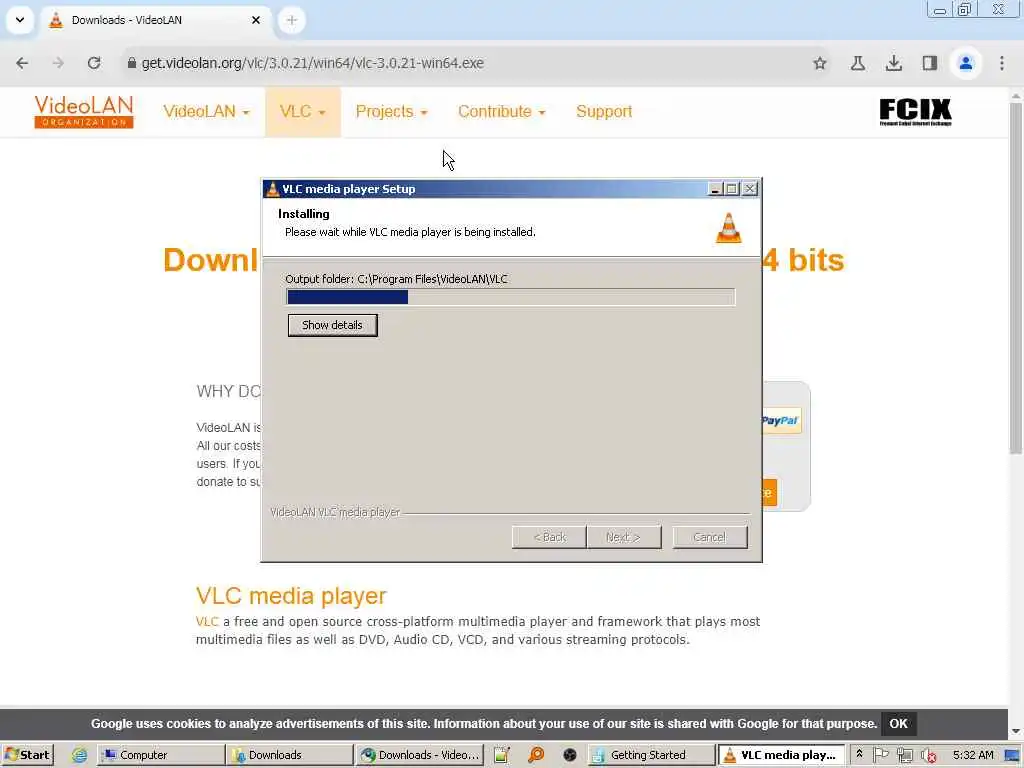This screenshot has height=768, width=1024.
Task: Open Chrome Labs flask icon
Action: pos(857,63)
